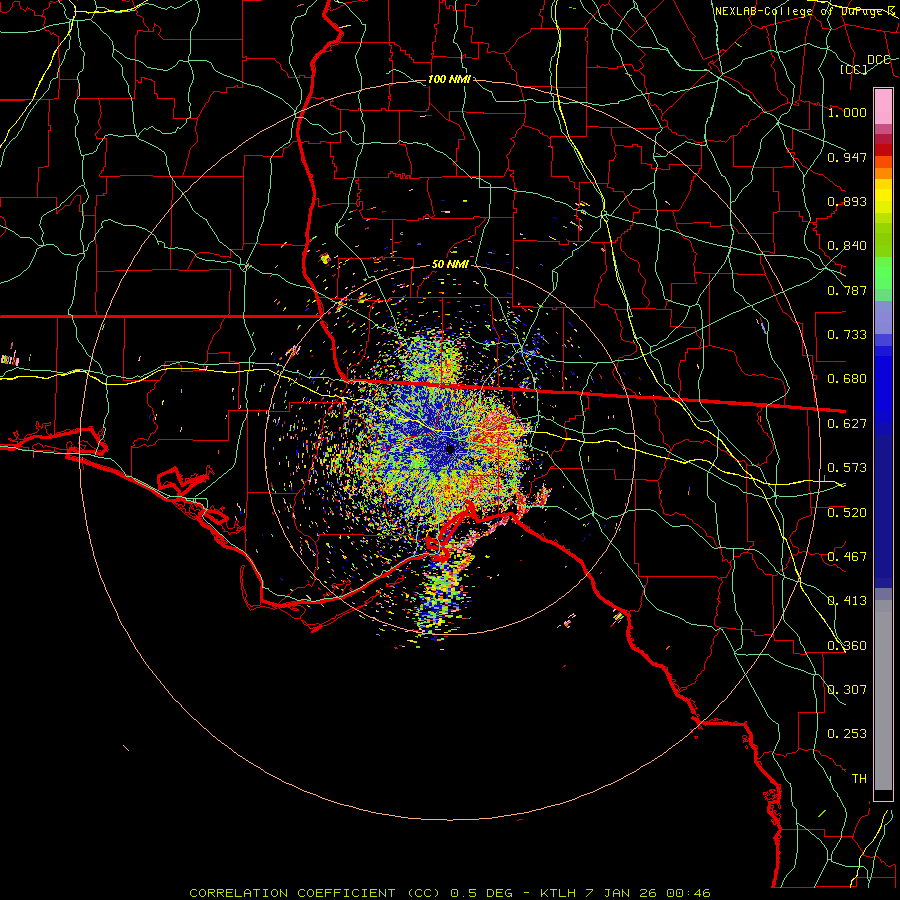
Task: Select the 0.413 scale value
Action: coord(847,601)
